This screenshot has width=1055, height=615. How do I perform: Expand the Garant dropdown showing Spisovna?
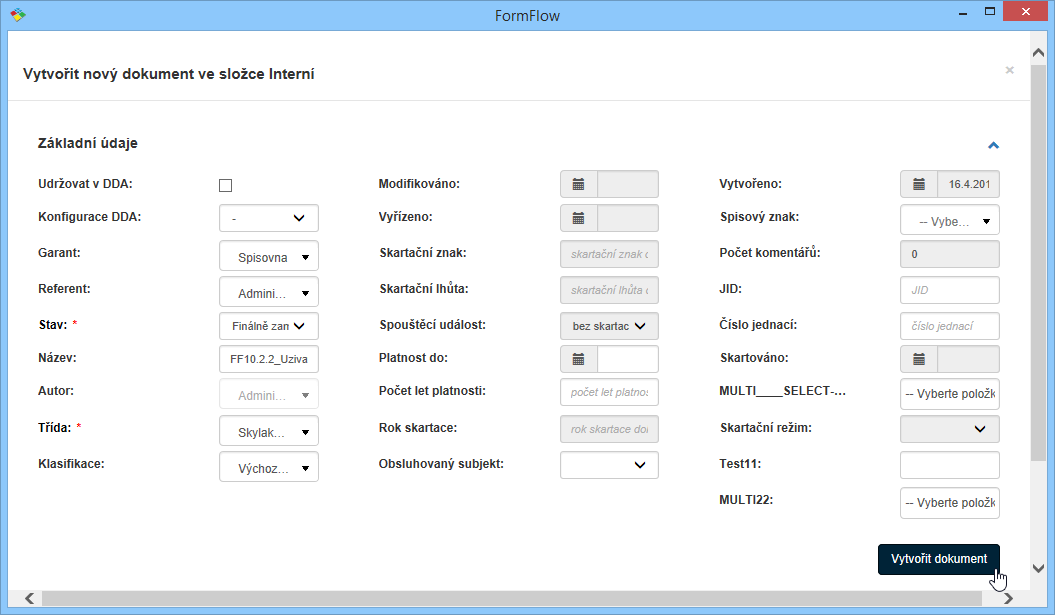click(268, 257)
